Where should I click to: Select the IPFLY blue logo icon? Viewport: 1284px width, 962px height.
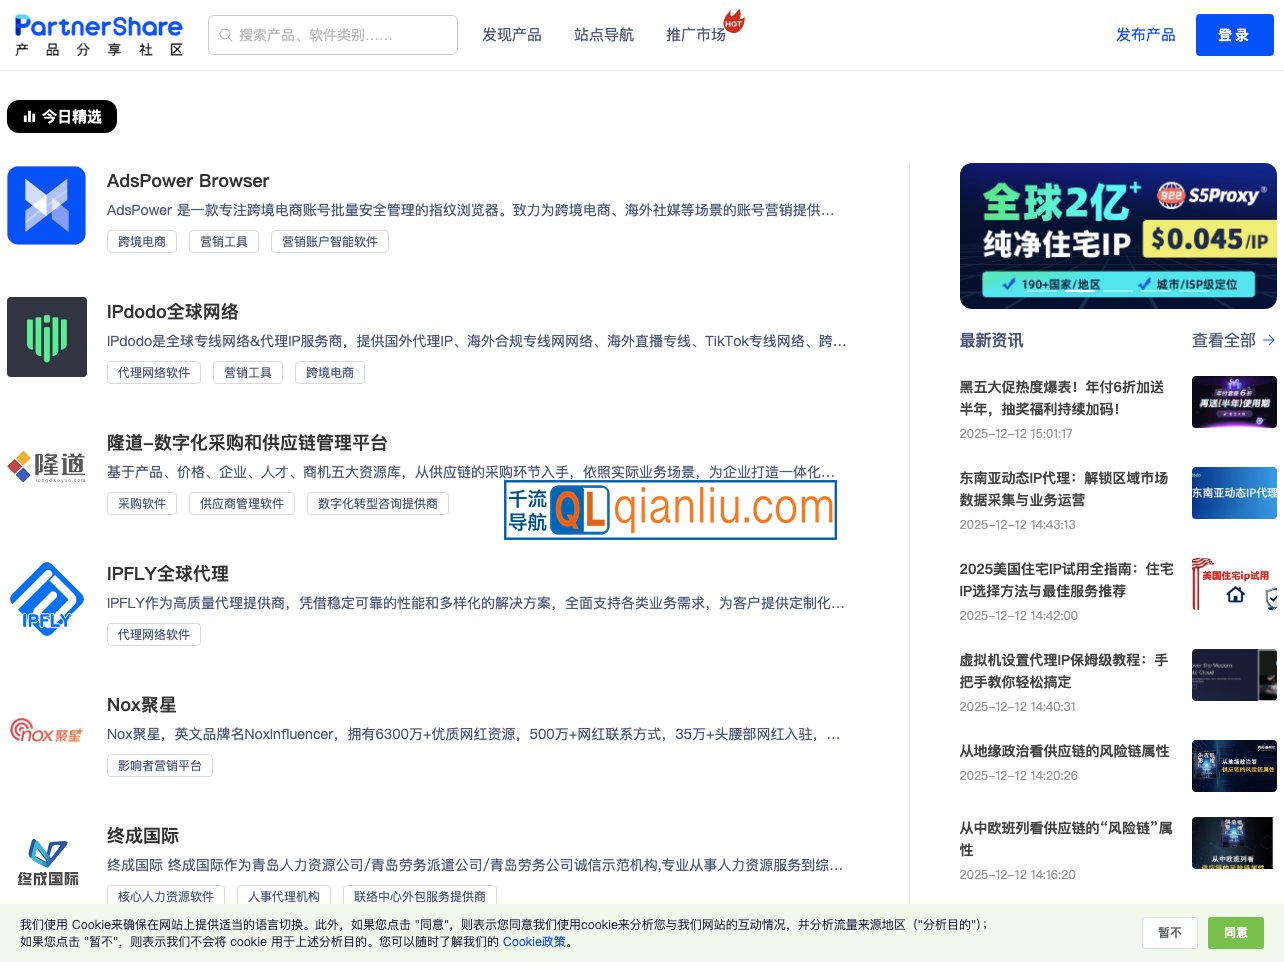click(x=46, y=598)
